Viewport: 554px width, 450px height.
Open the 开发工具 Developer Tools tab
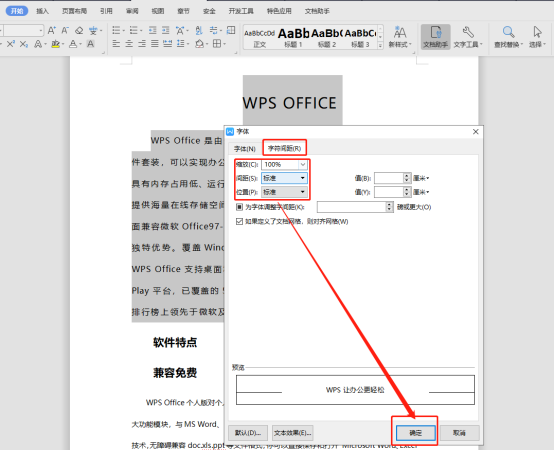click(x=241, y=11)
